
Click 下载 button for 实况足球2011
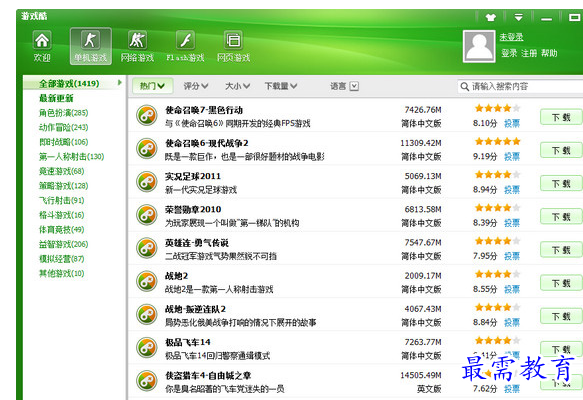coord(561,183)
